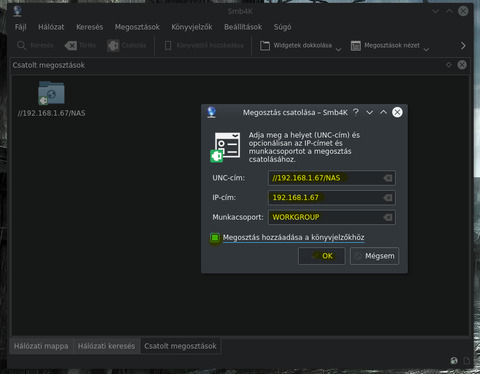The width and height of the screenshot is (480, 374).
Task: Click the Törlés clear toolbar button
Action: coord(80,45)
